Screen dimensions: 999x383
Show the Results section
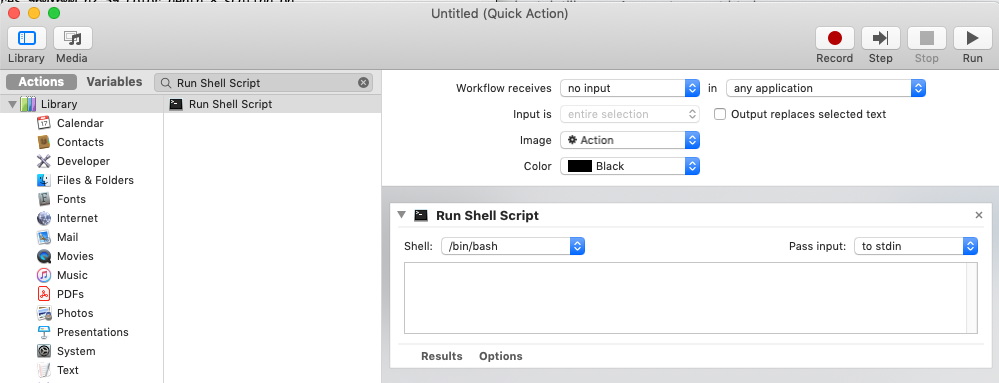click(x=442, y=356)
